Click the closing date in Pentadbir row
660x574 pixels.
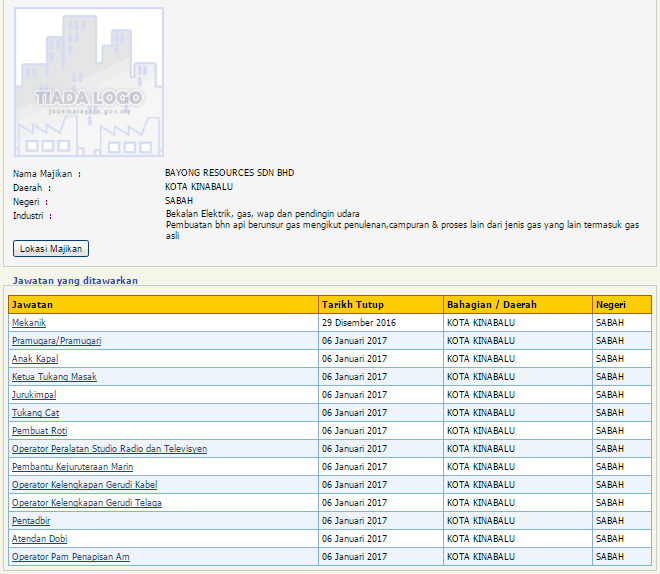[x=354, y=521]
